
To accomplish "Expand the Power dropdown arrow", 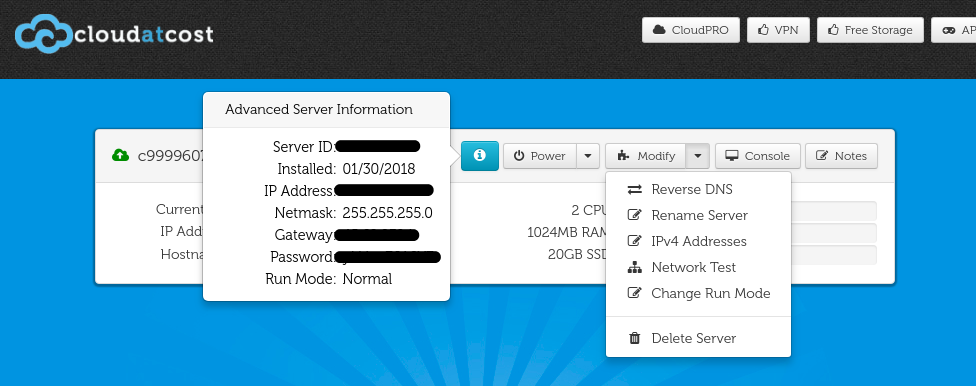I will pyautogui.click(x=588, y=156).
